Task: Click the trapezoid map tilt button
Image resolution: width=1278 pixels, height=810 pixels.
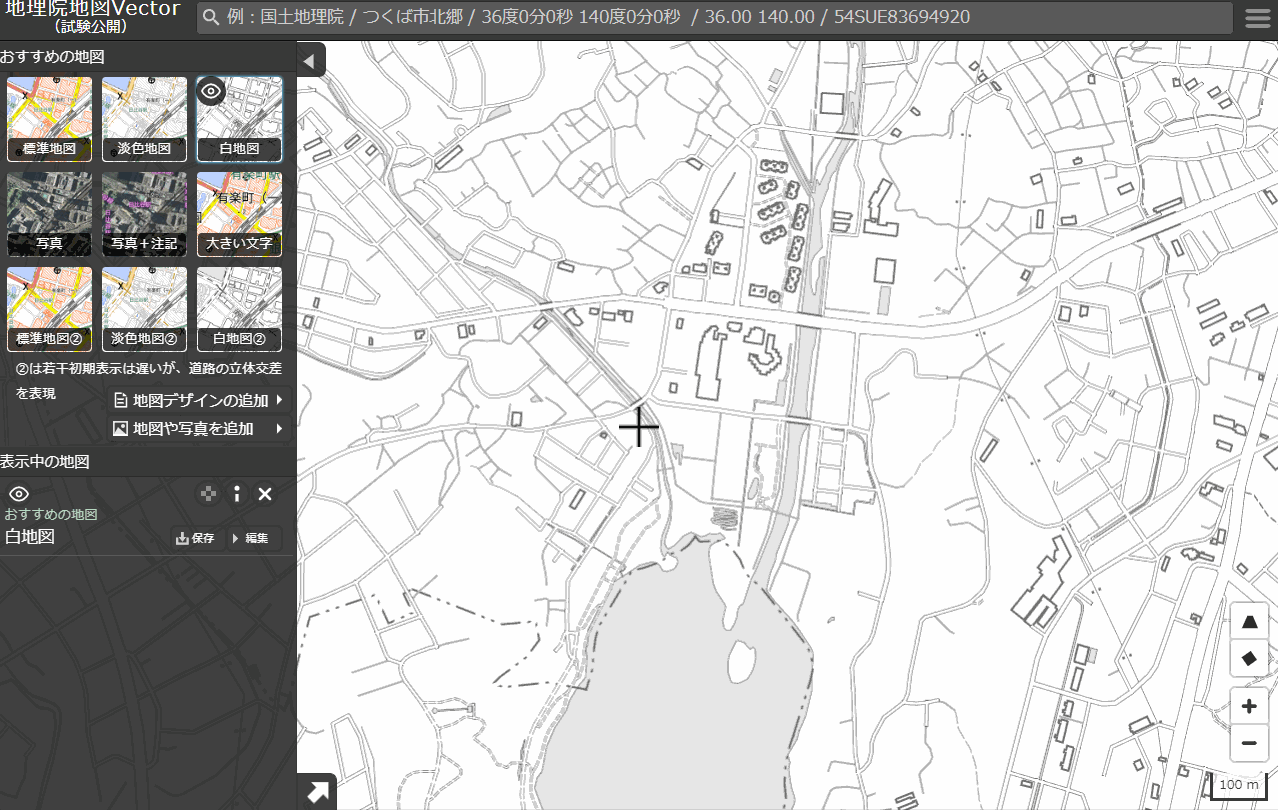Action: (x=1248, y=622)
